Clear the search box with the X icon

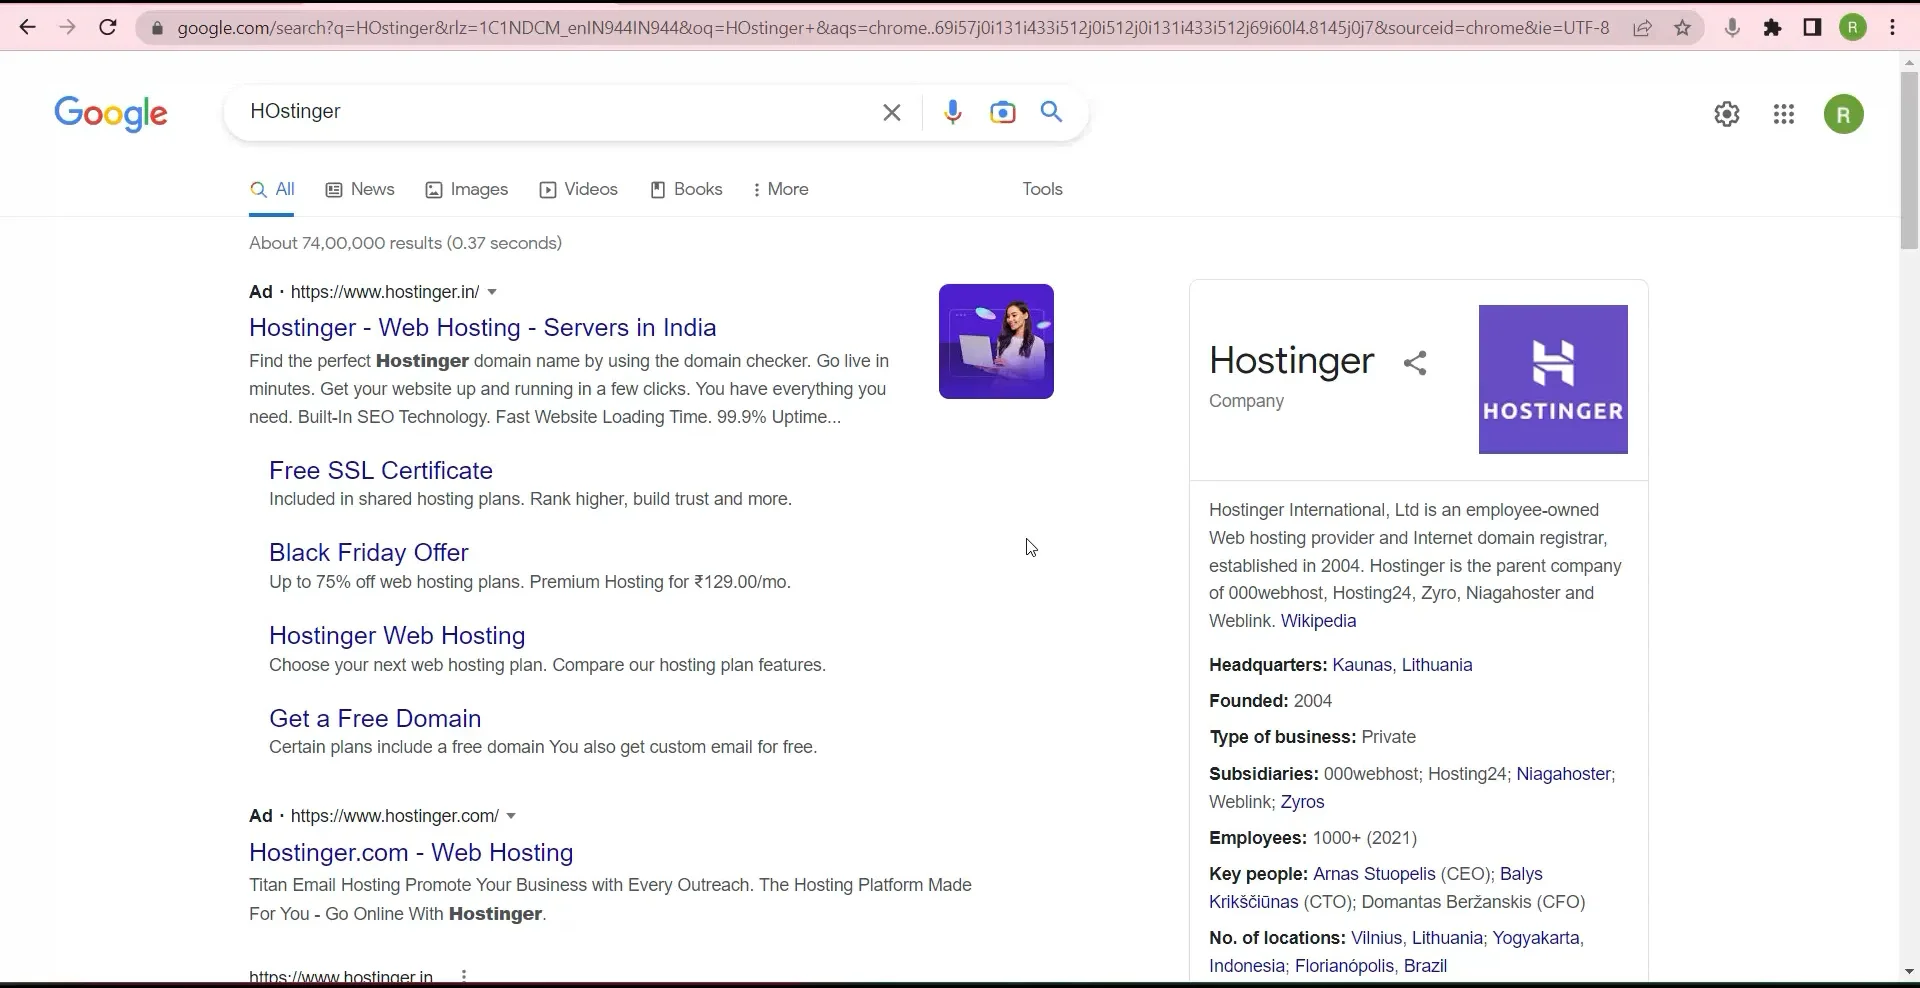click(x=892, y=113)
